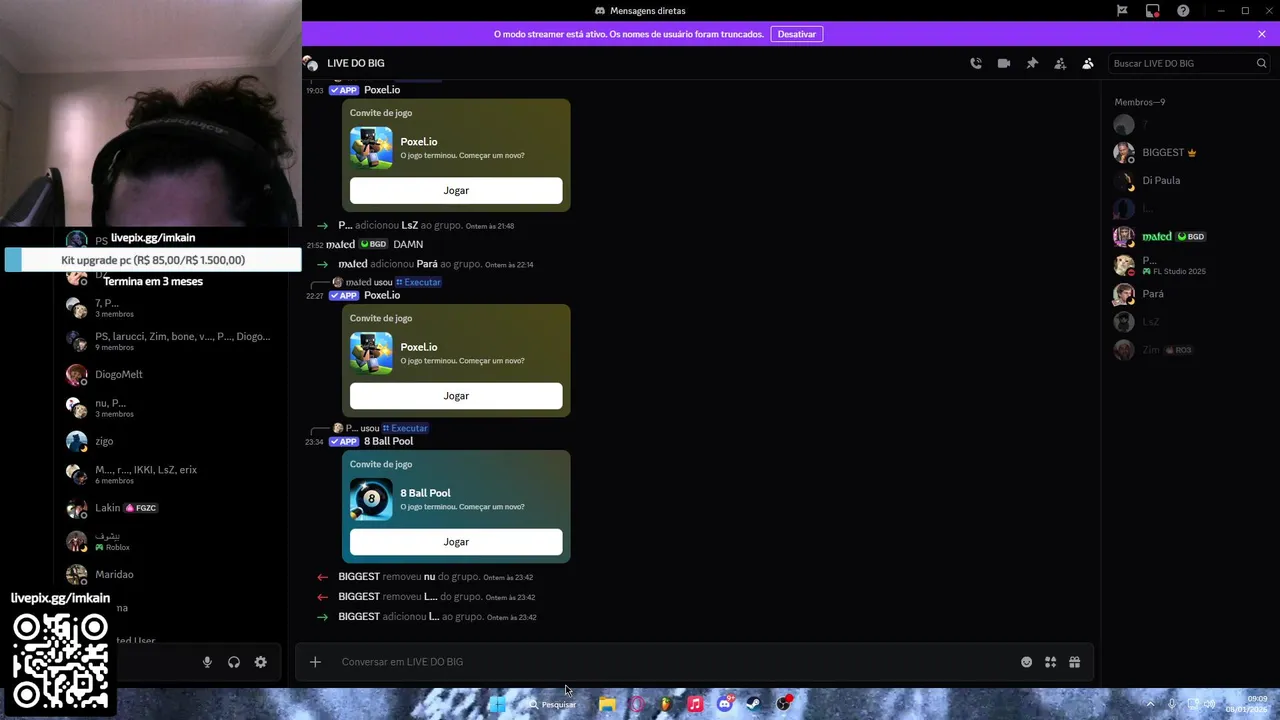Open pinned messages with the pin icon
1280x720 pixels.
pos(1032,63)
